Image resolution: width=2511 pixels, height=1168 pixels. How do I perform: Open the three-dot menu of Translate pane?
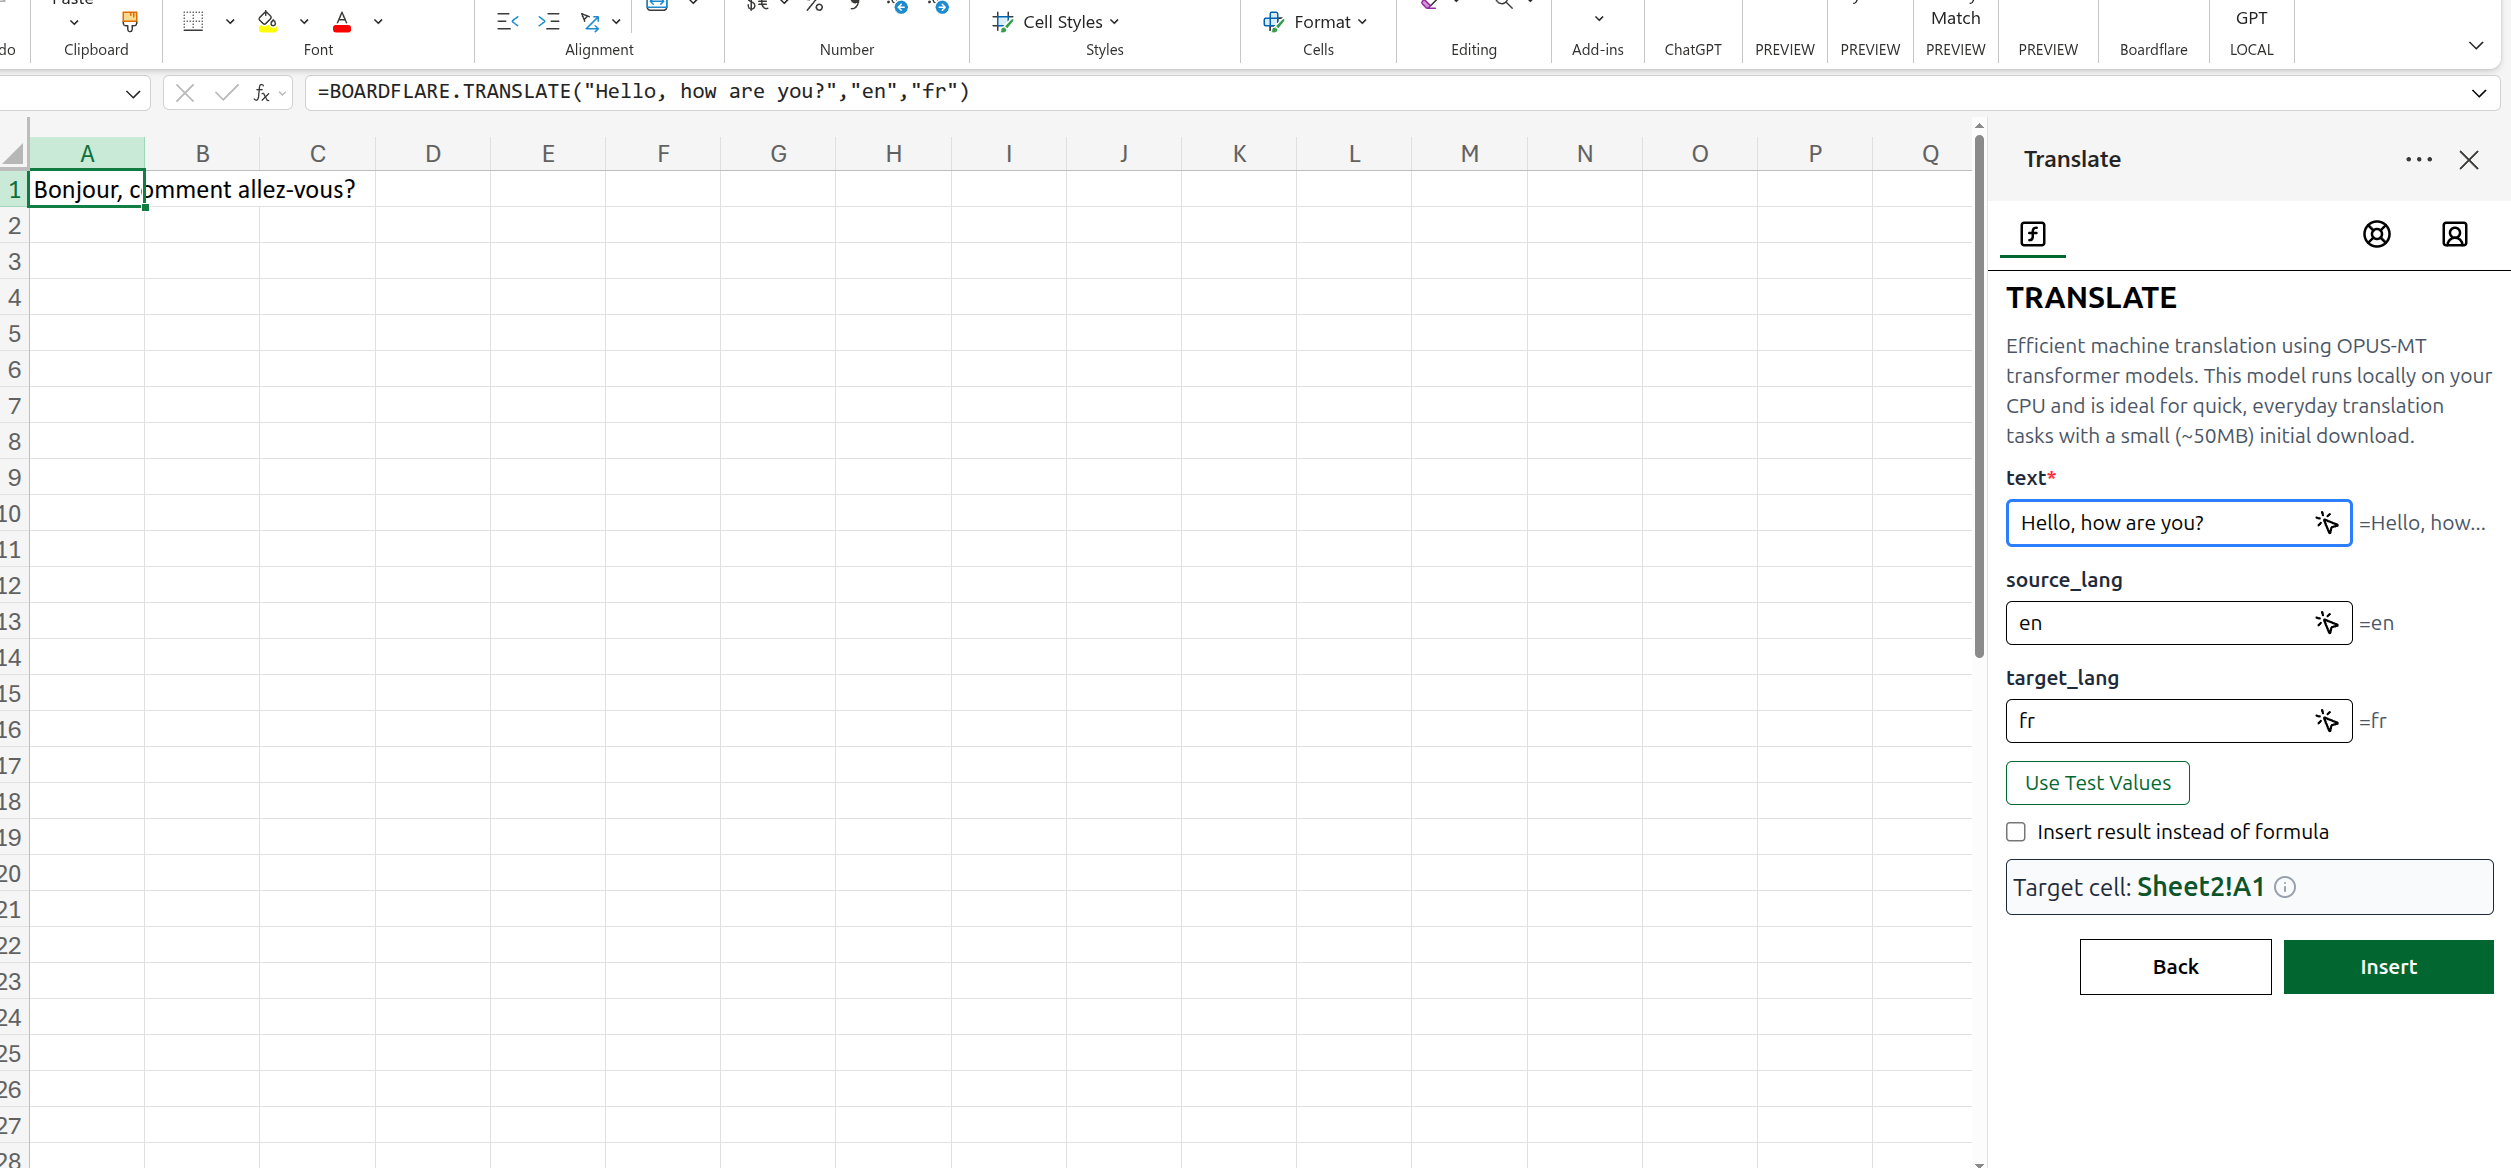click(x=2419, y=159)
